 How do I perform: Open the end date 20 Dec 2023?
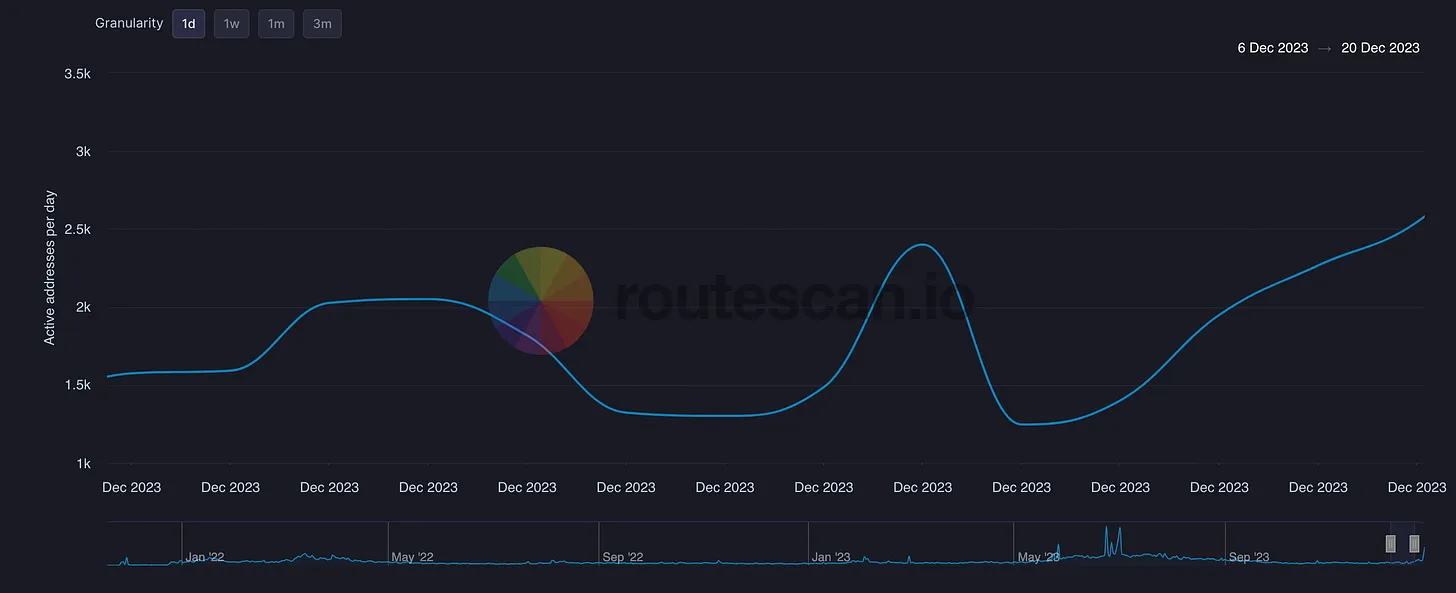(x=1380, y=48)
